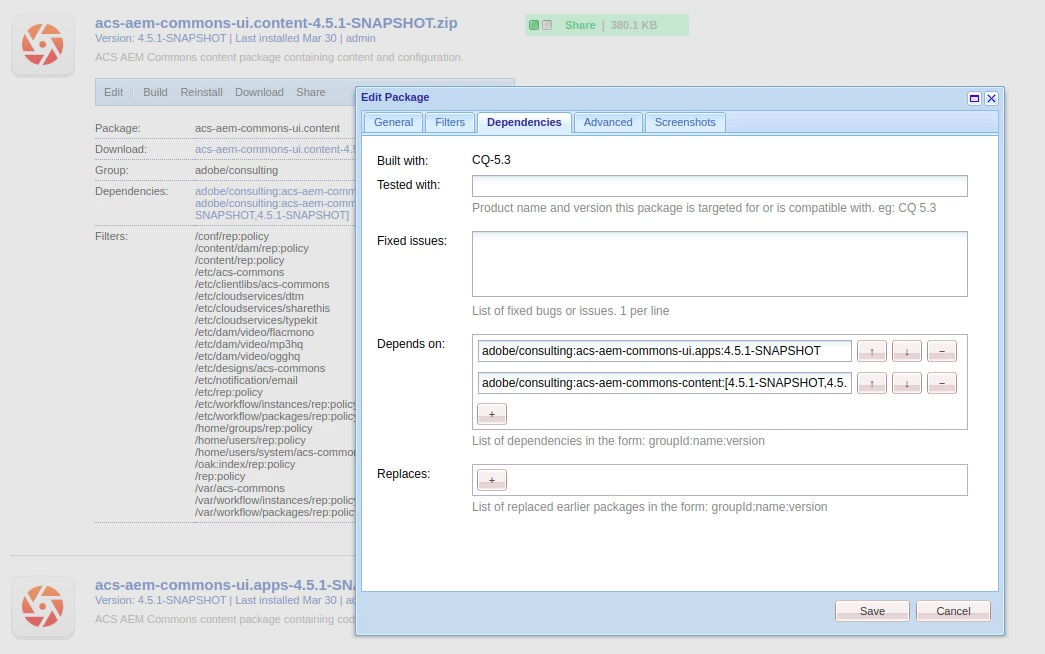Viewport: 1045px width, 654px height.
Task: Select filter /content/dam/rep:policy
Action: click(x=252, y=248)
